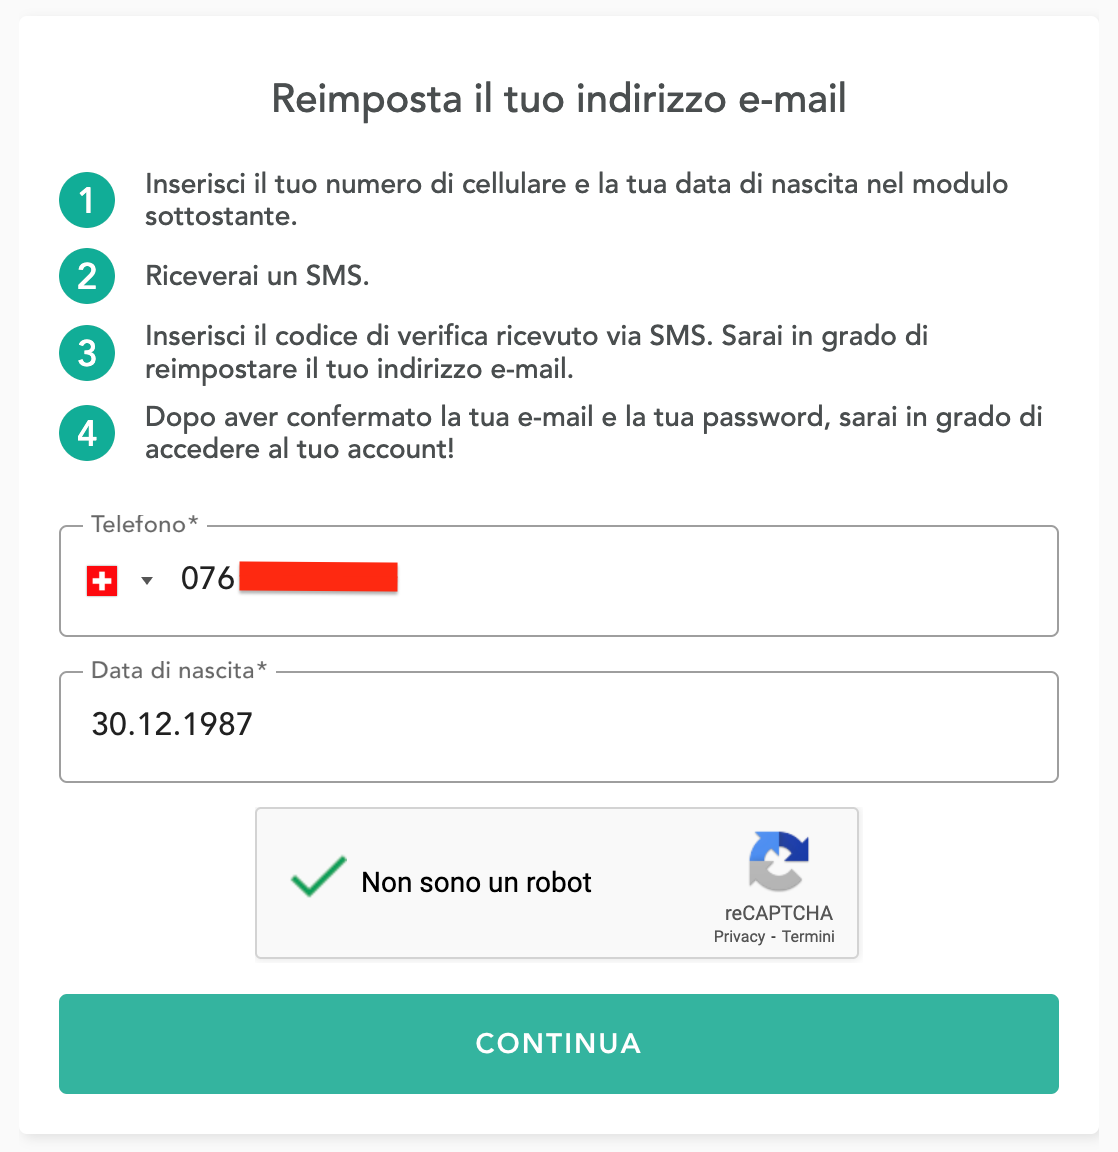Viewport: 1118px width, 1152px height.
Task: Open reCAPTCHA Privacy link
Action: click(x=739, y=937)
